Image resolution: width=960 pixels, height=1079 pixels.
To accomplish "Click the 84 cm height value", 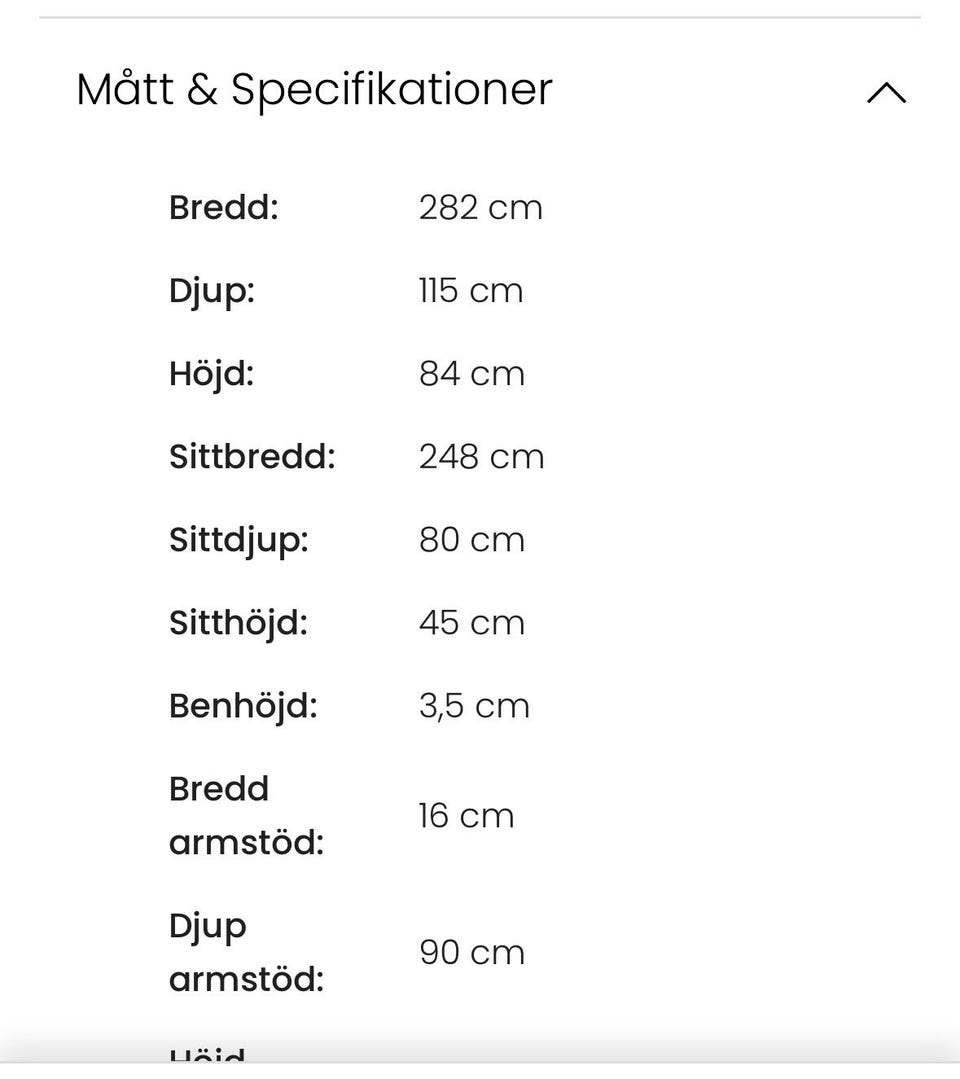I will [x=472, y=374].
